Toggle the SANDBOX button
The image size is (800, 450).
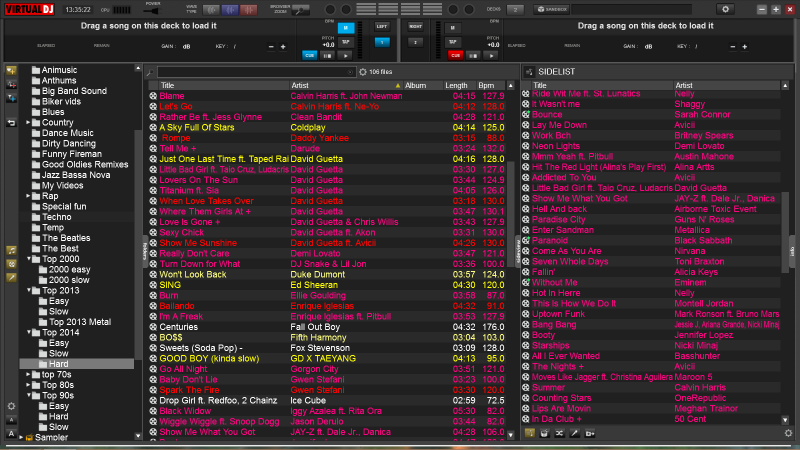click(x=552, y=9)
